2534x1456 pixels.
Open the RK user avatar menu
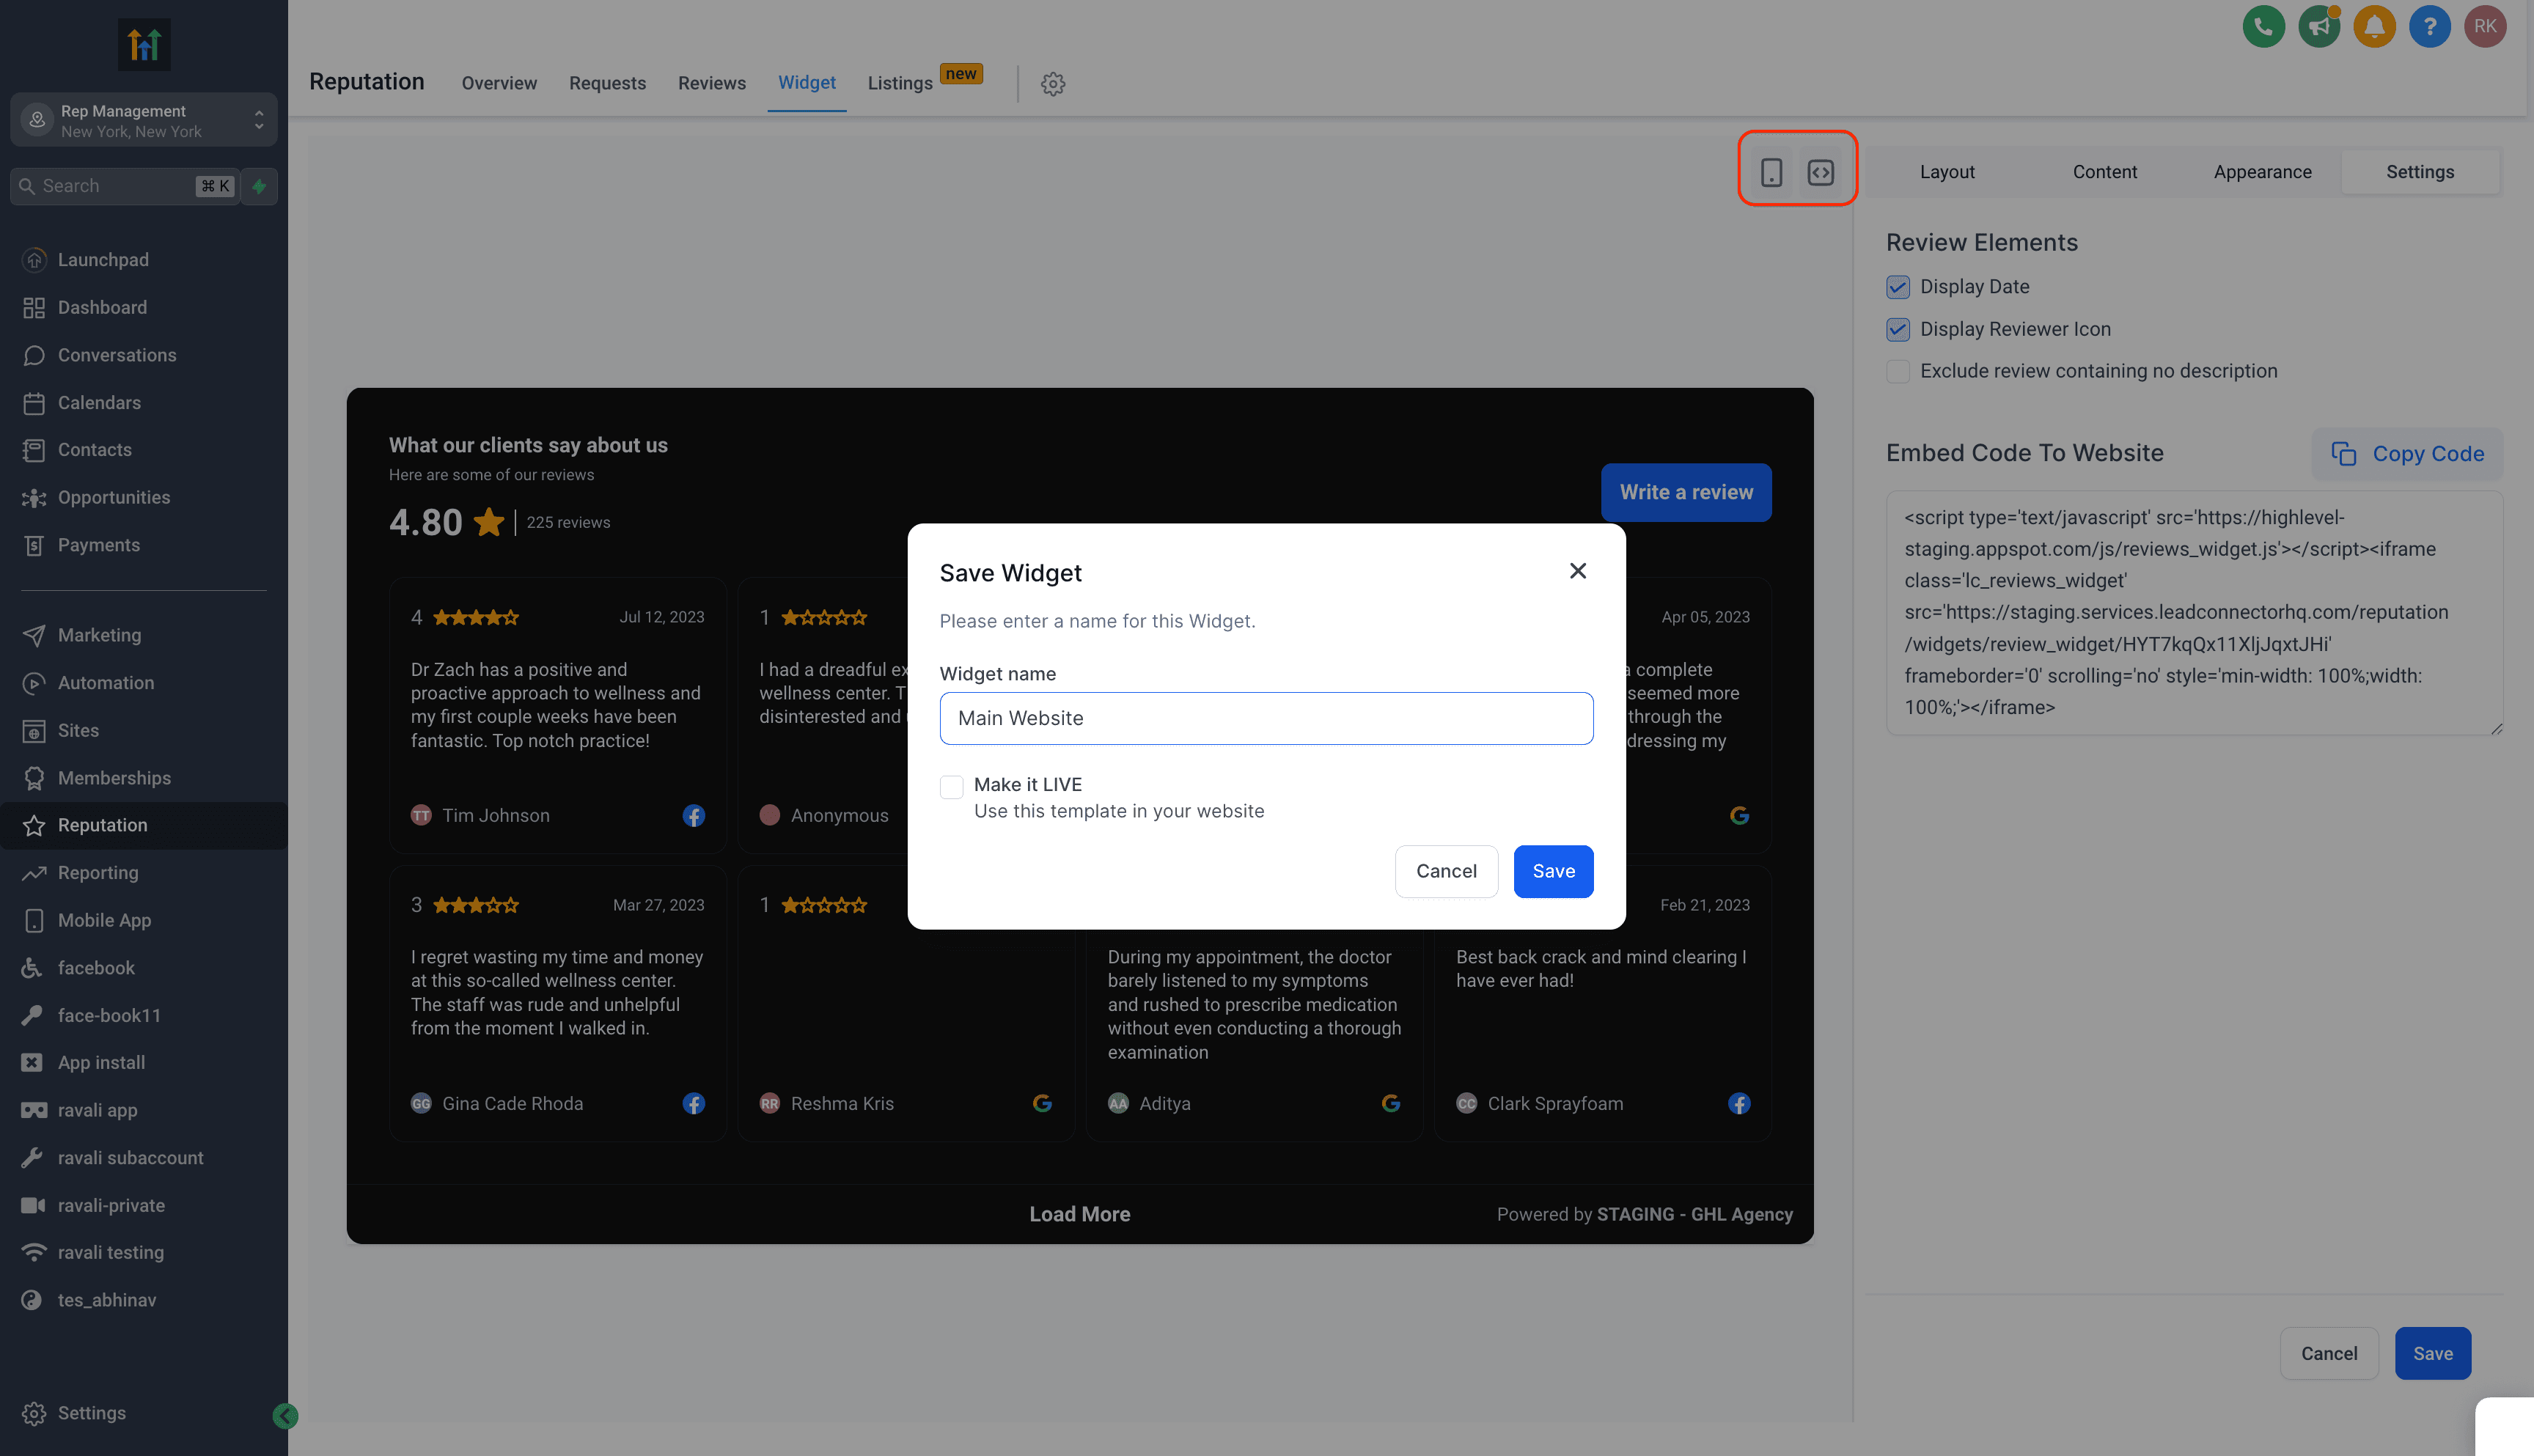pos(2485,27)
